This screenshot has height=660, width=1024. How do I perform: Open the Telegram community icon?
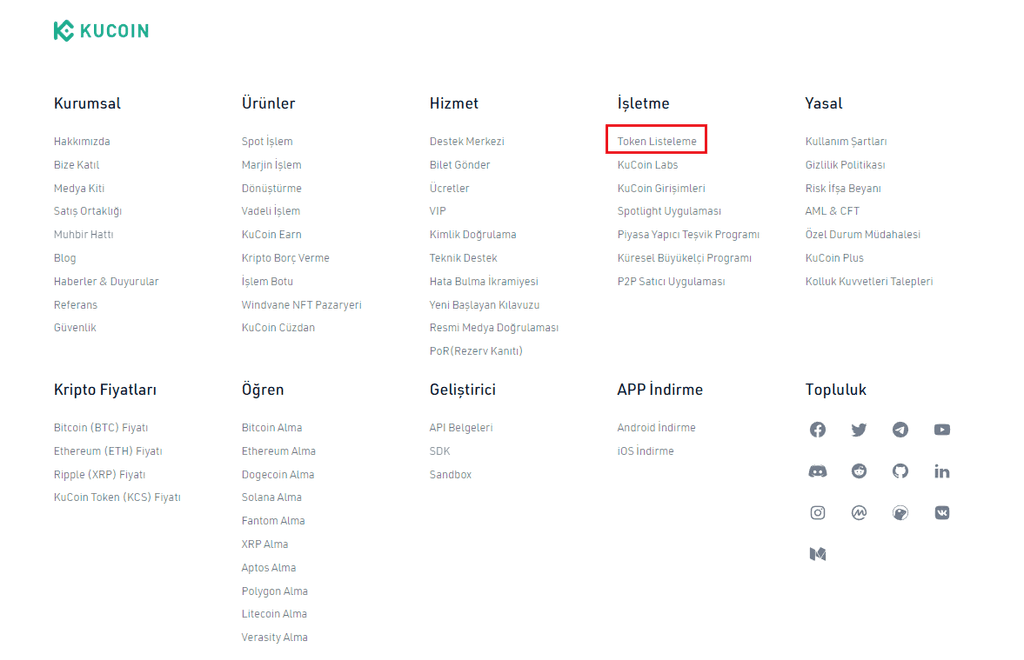click(x=901, y=430)
